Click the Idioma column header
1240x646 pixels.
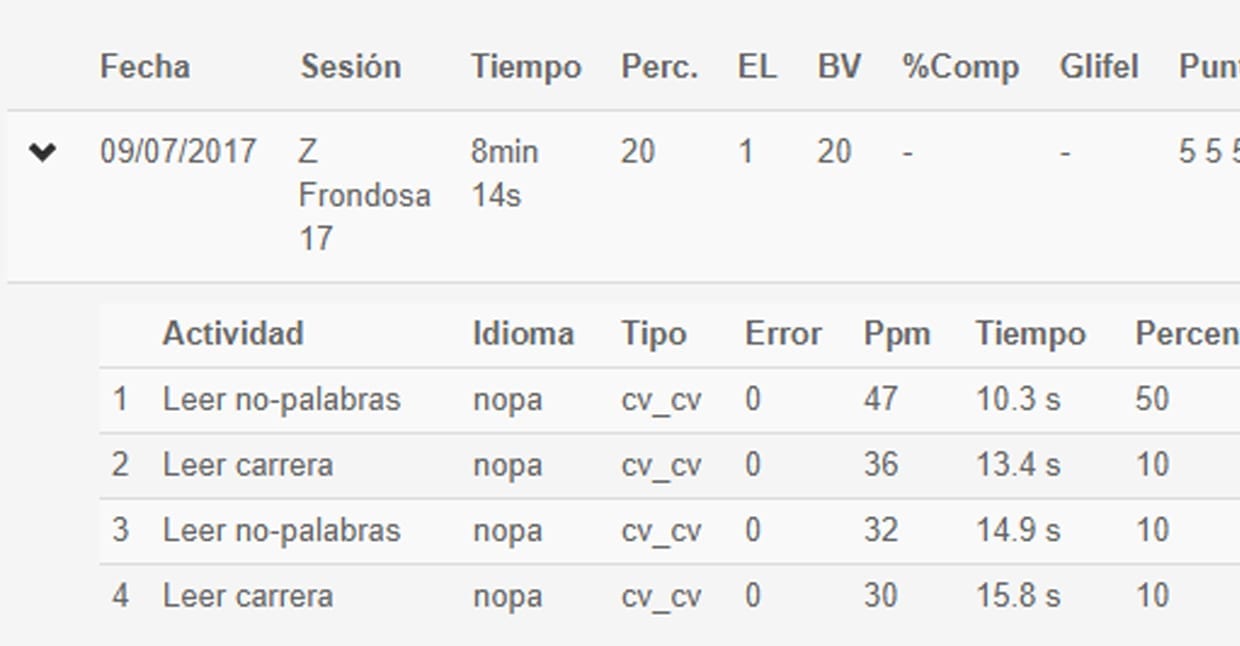coord(523,333)
